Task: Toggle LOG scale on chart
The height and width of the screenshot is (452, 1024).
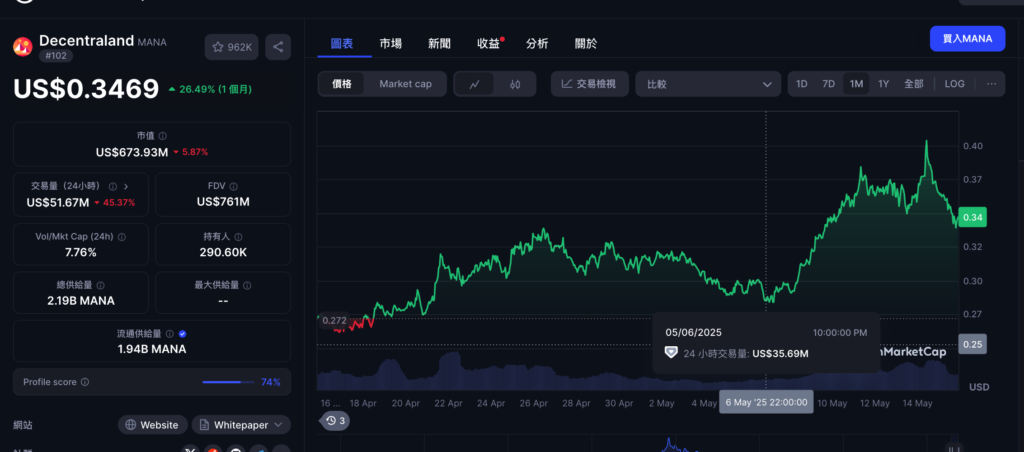Action: pos(954,84)
